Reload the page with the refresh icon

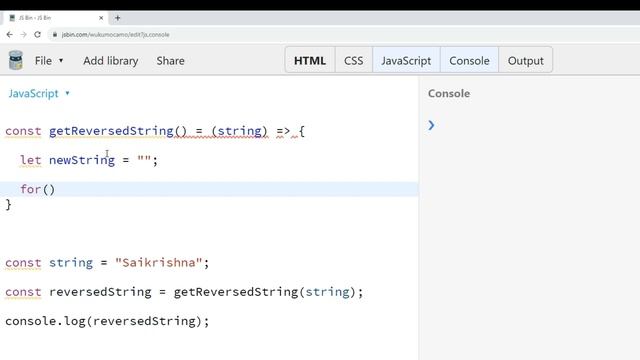37,35
